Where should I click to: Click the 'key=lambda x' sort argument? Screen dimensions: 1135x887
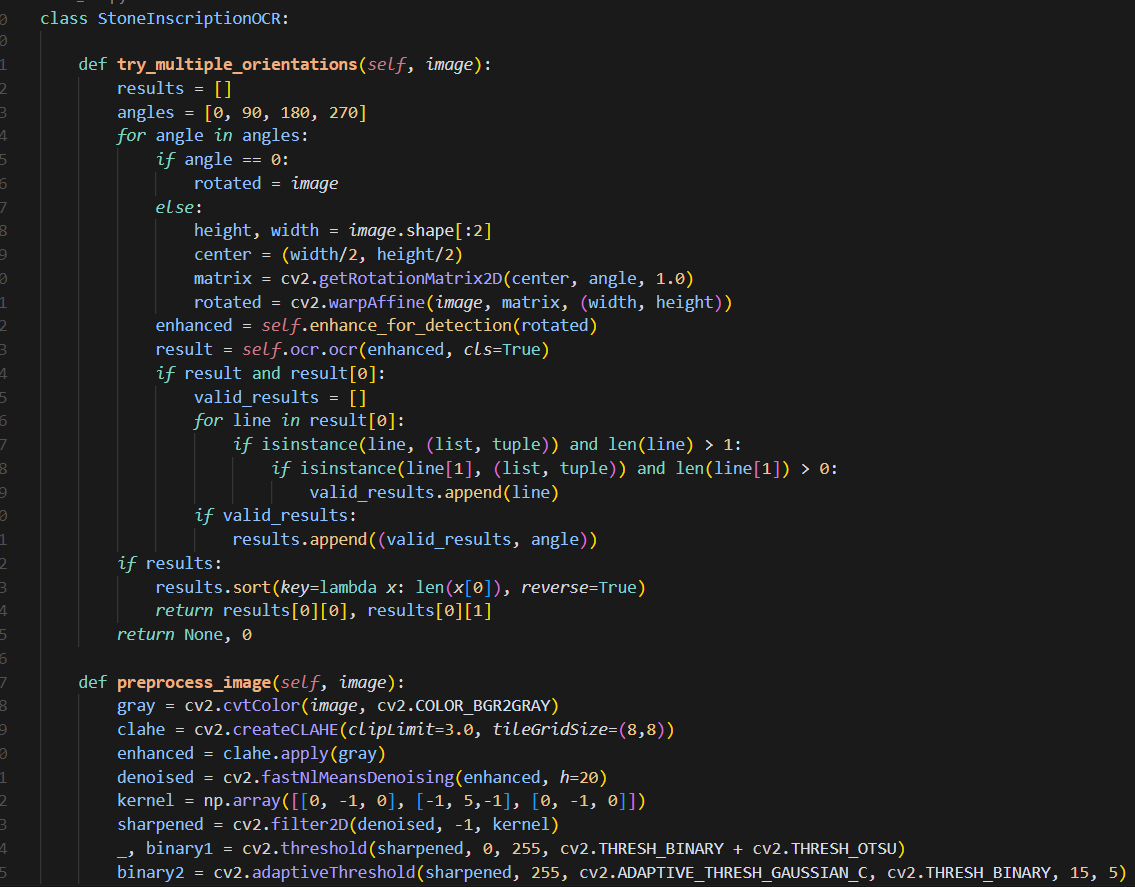[x=338, y=587]
